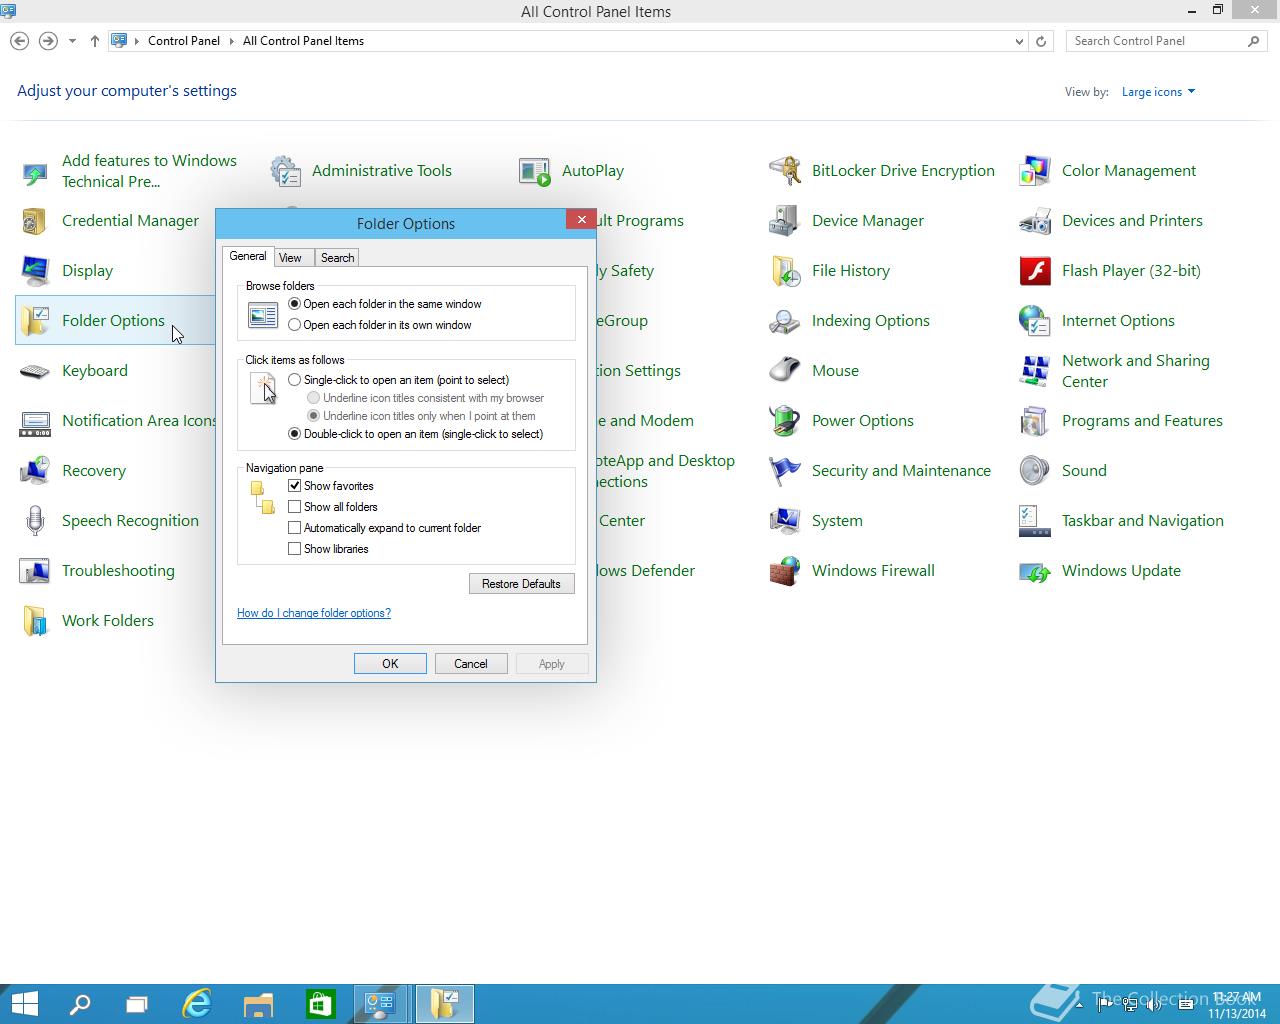Screen dimensions: 1280x1024
Task: Select the General tab in Folder Options
Action: tap(248, 256)
